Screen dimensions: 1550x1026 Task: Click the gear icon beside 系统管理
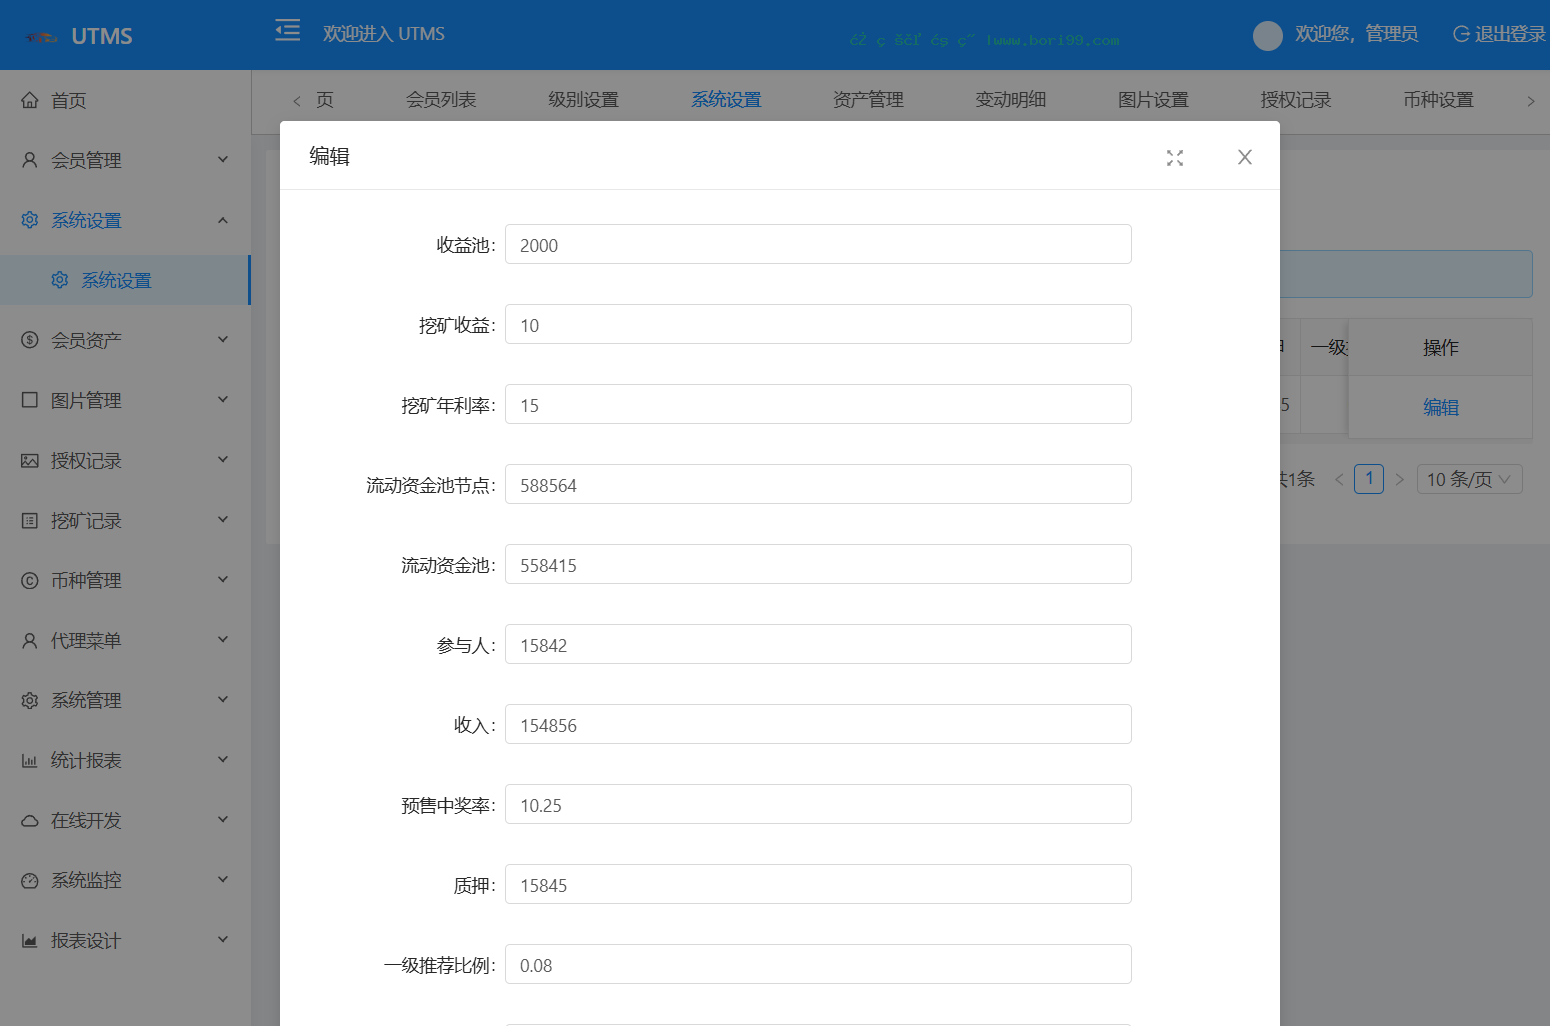click(30, 700)
